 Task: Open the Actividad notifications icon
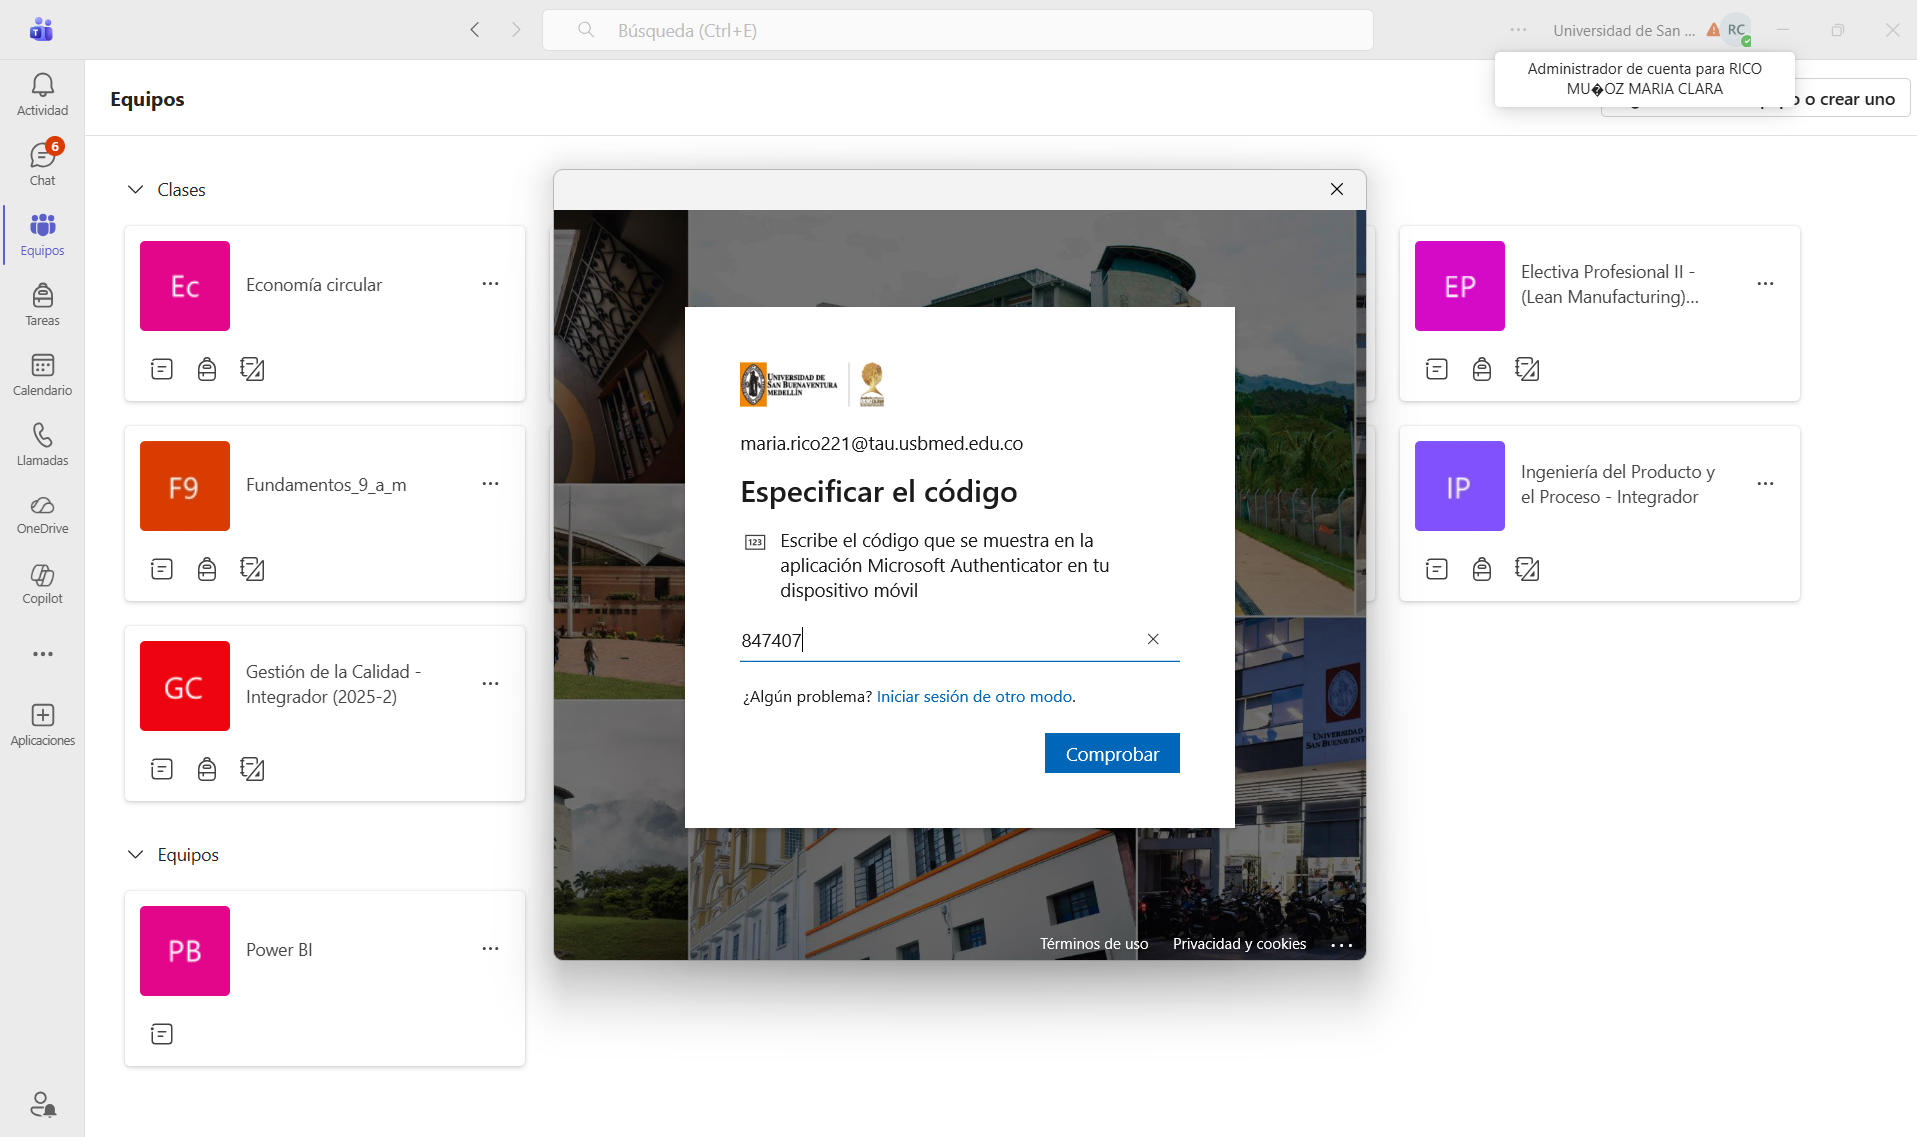click(x=42, y=95)
